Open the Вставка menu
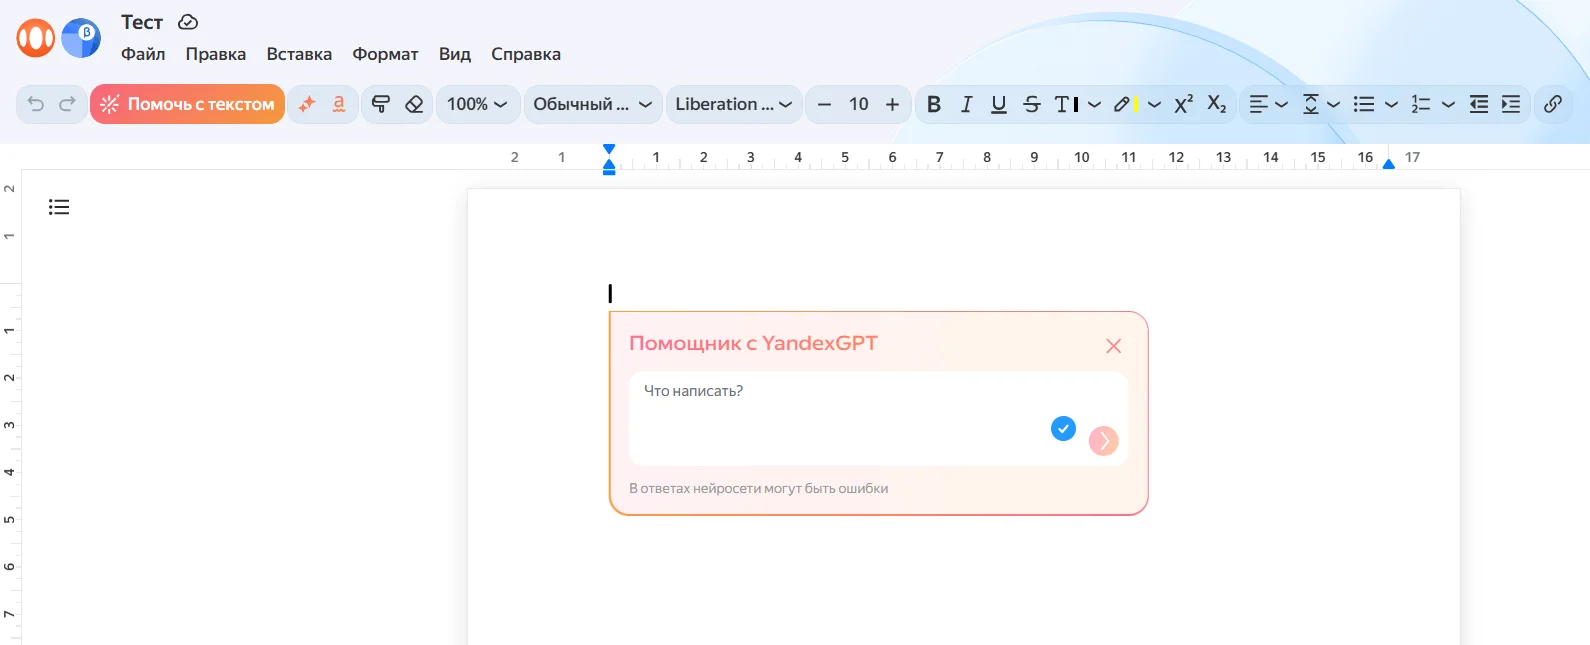This screenshot has width=1590, height=645. [299, 54]
